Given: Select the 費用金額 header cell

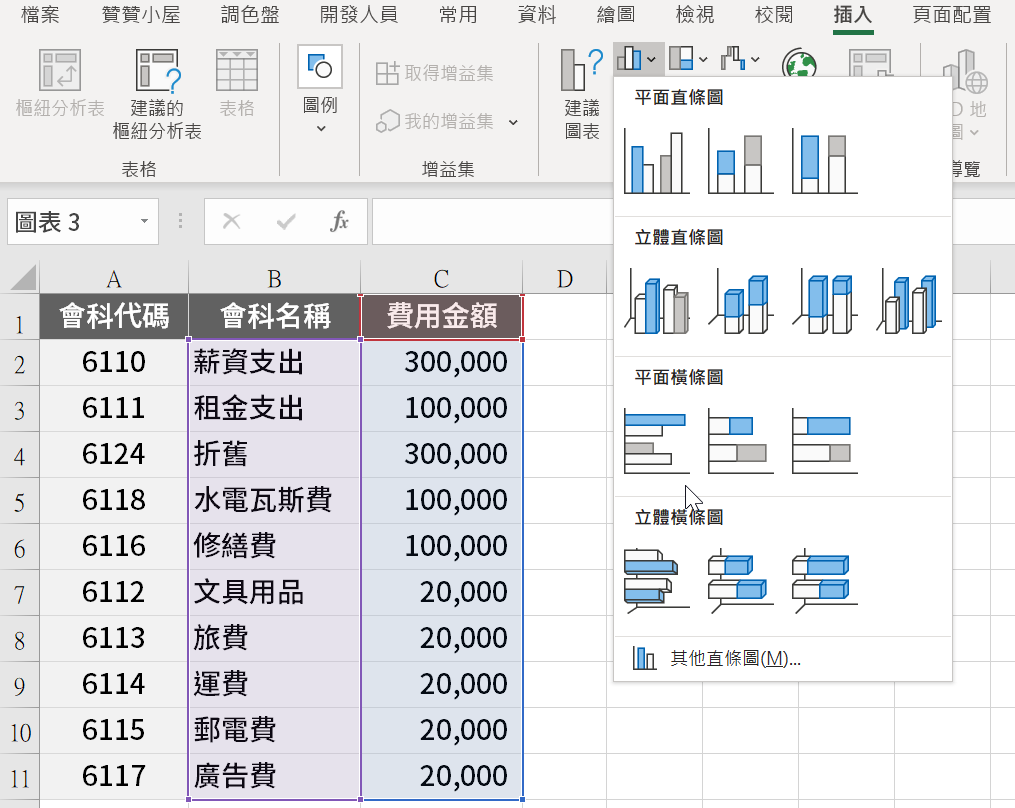Looking at the screenshot, I should point(441,317).
